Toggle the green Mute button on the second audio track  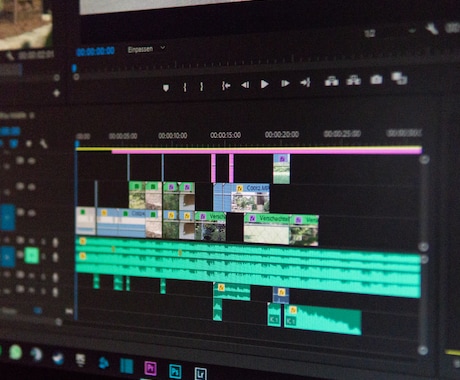pos(32,256)
